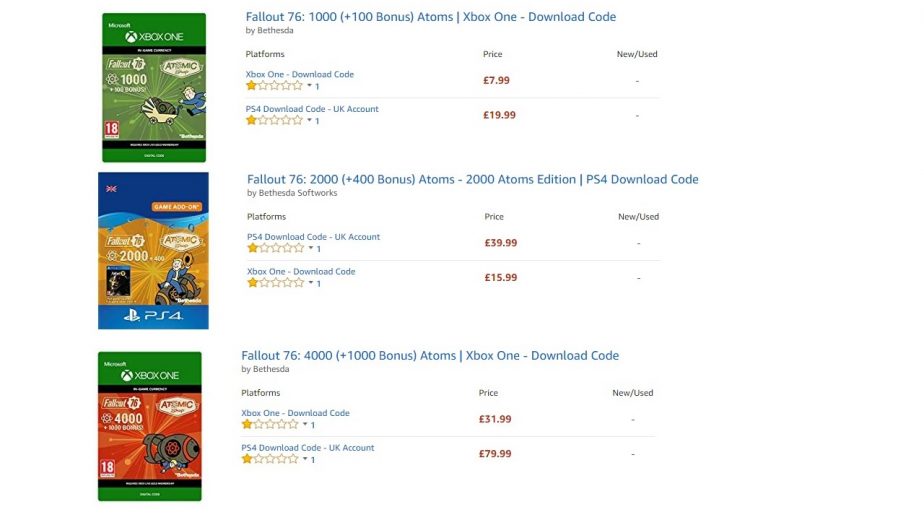Open the Fallout 76 4000 Atoms Xbox One title link
Viewport: 924px width, 520px height.
point(430,356)
